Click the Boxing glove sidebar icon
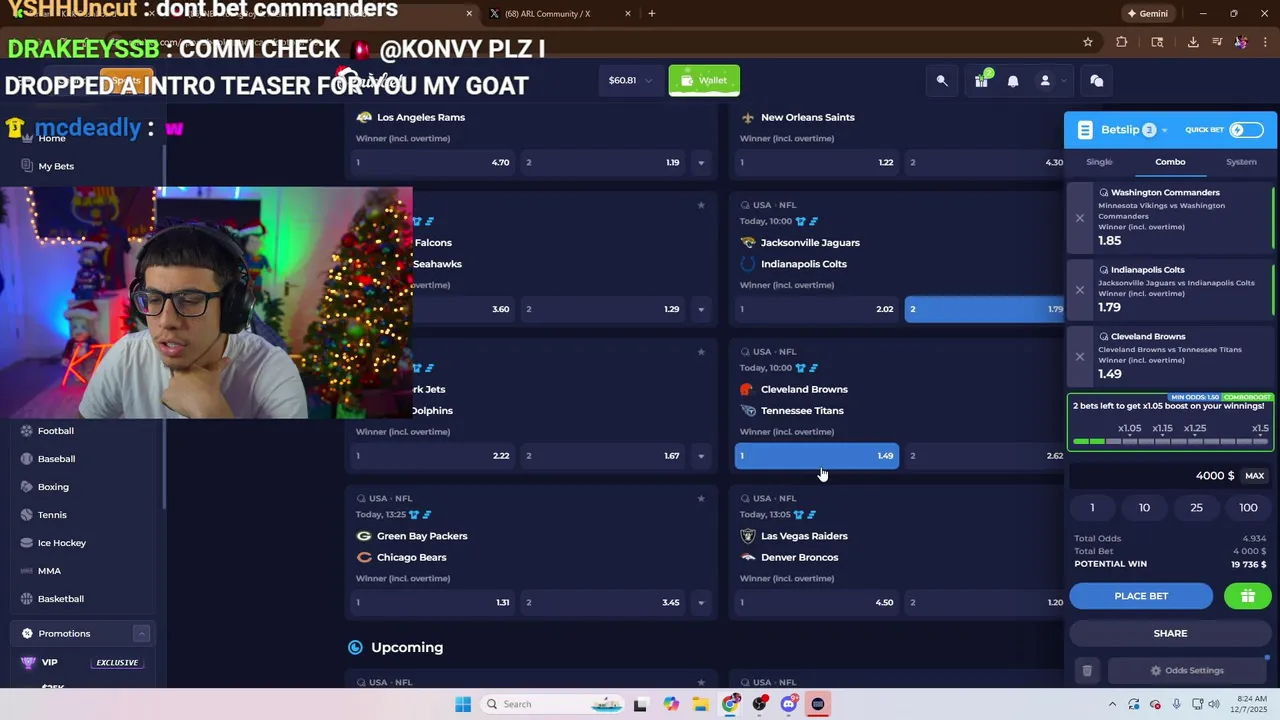Viewport: 1280px width, 720px height. tap(27, 487)
